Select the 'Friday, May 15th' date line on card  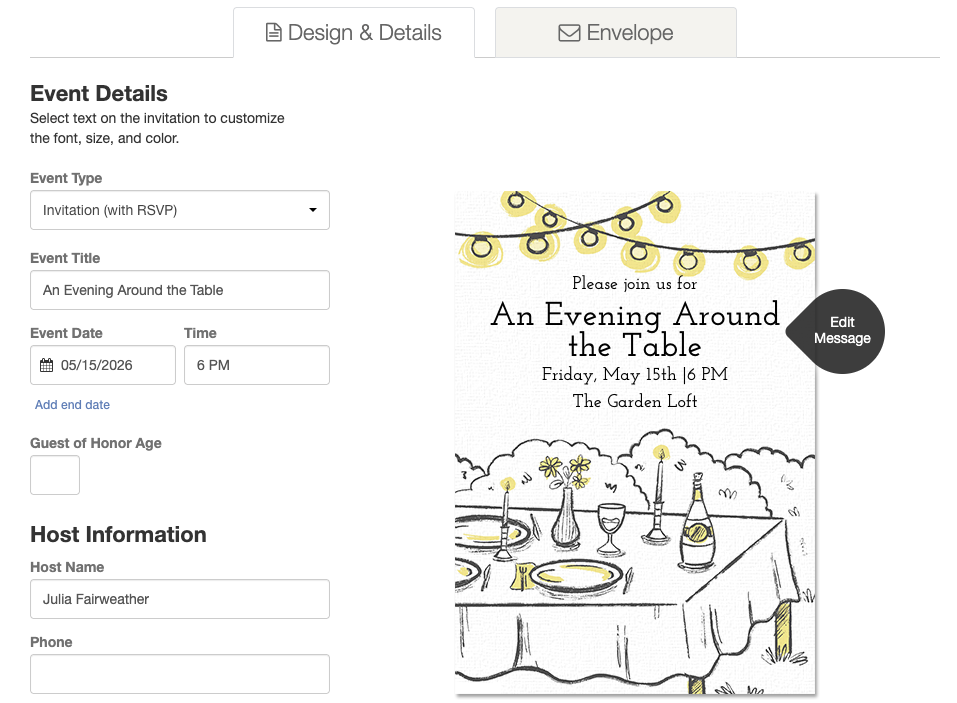coord(635,374)
